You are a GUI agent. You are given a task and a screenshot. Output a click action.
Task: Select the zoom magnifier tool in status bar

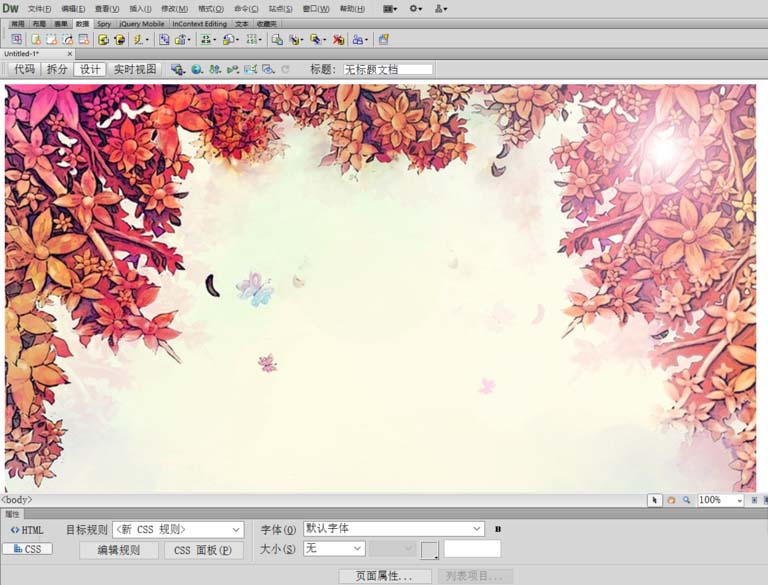coord(686,500)
